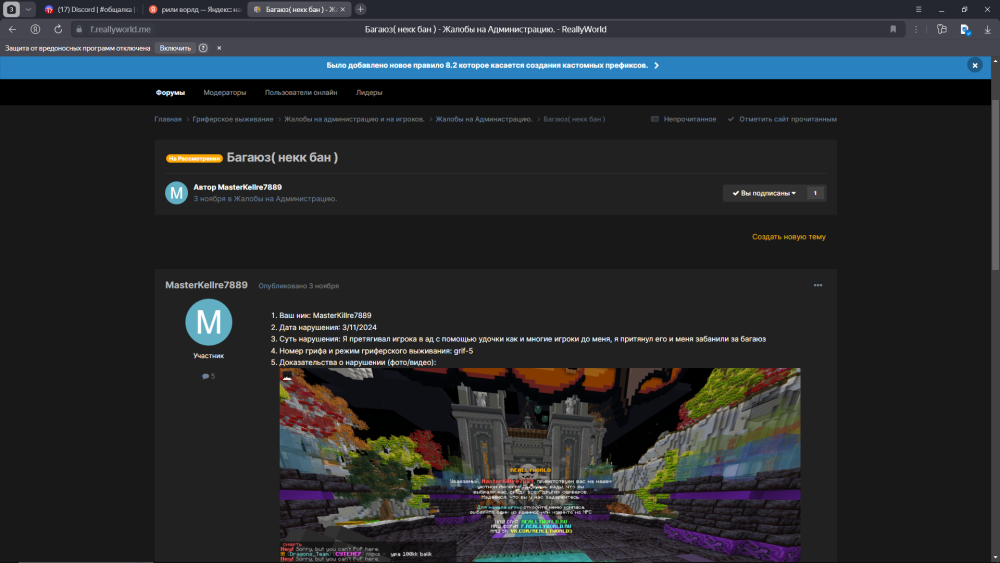Open post options three-dot menu
The image size is (1000, 563).
818,285
